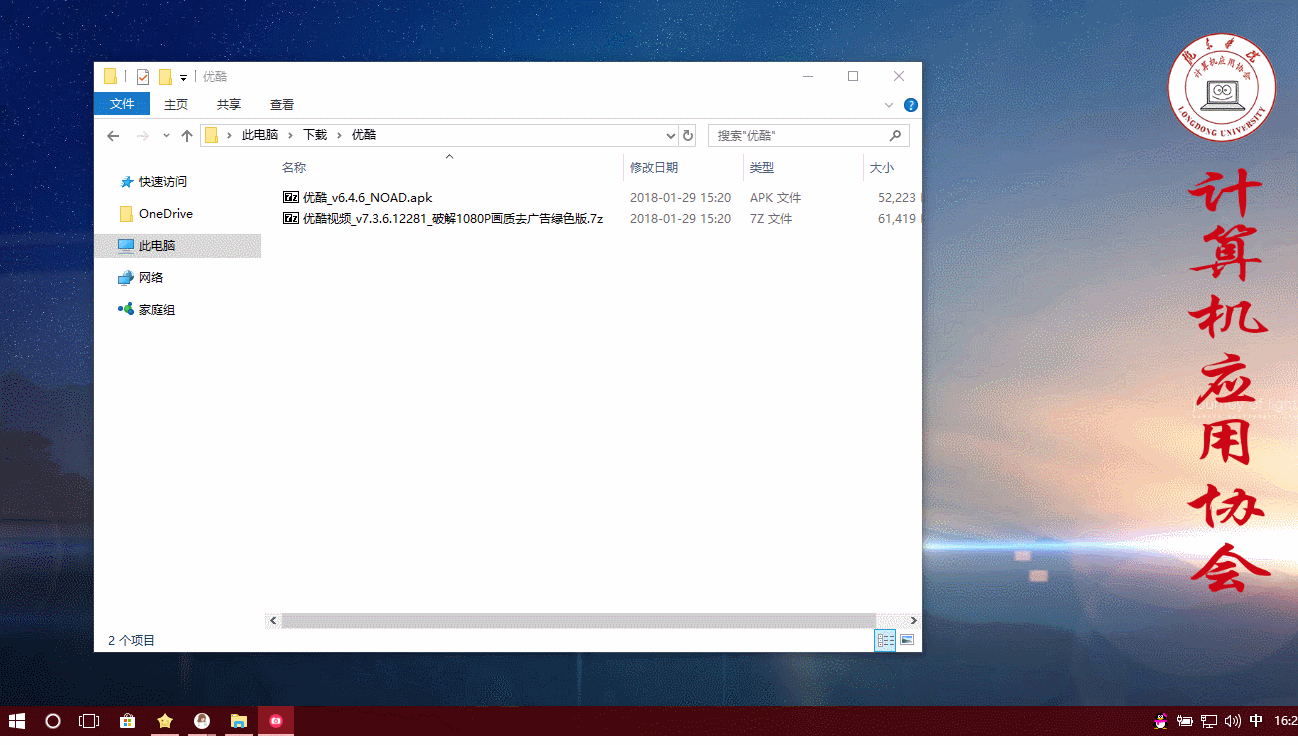Click the New Folder quick access icon in title bar
1298x745 pixels.
pos(165,76)
